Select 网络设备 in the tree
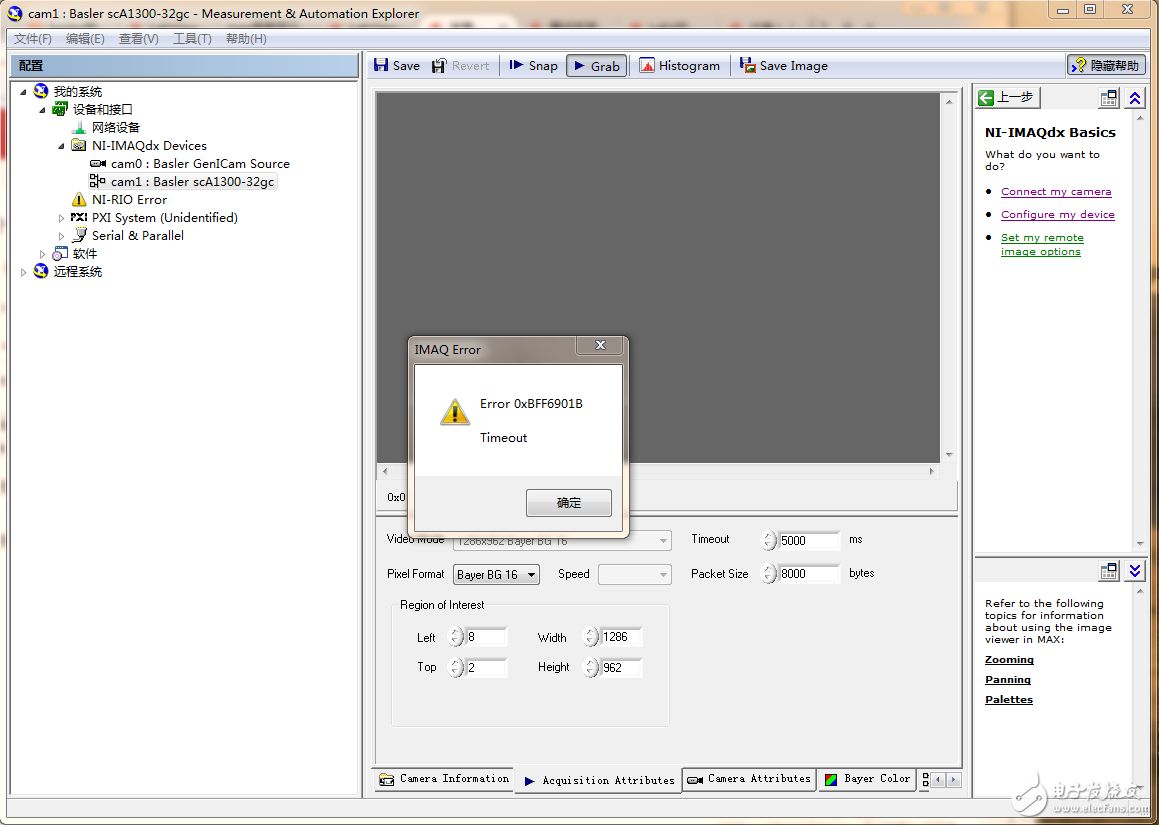 115,128
